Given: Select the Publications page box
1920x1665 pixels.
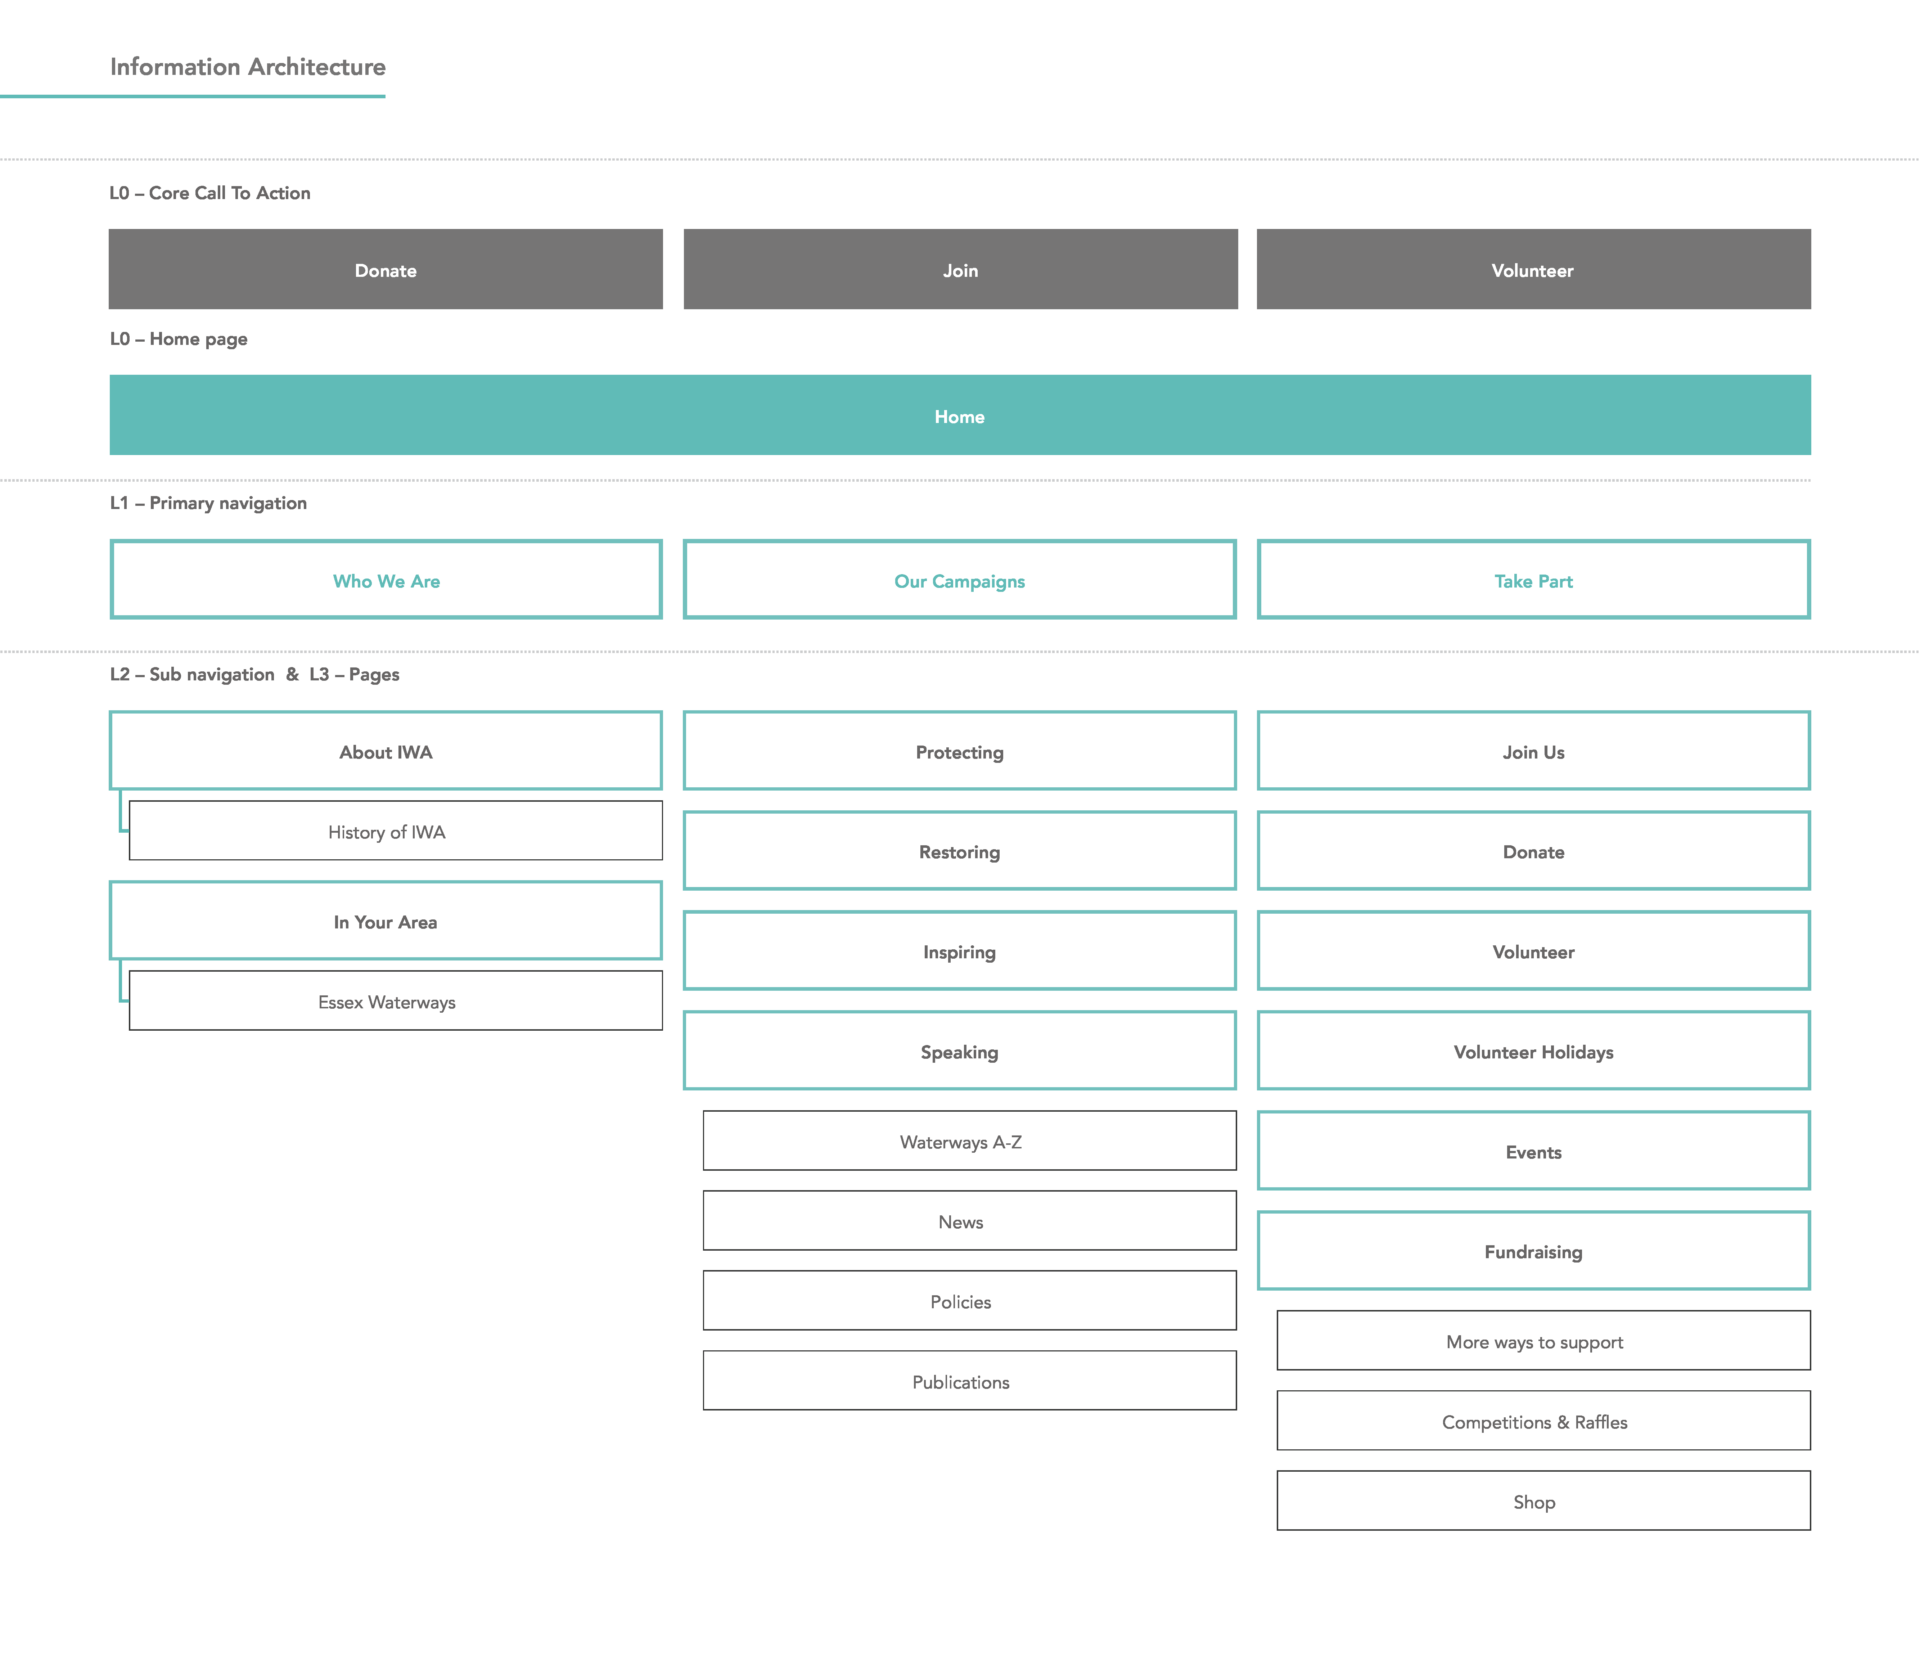Looking at the screenshot, I should pos(970,1380).
